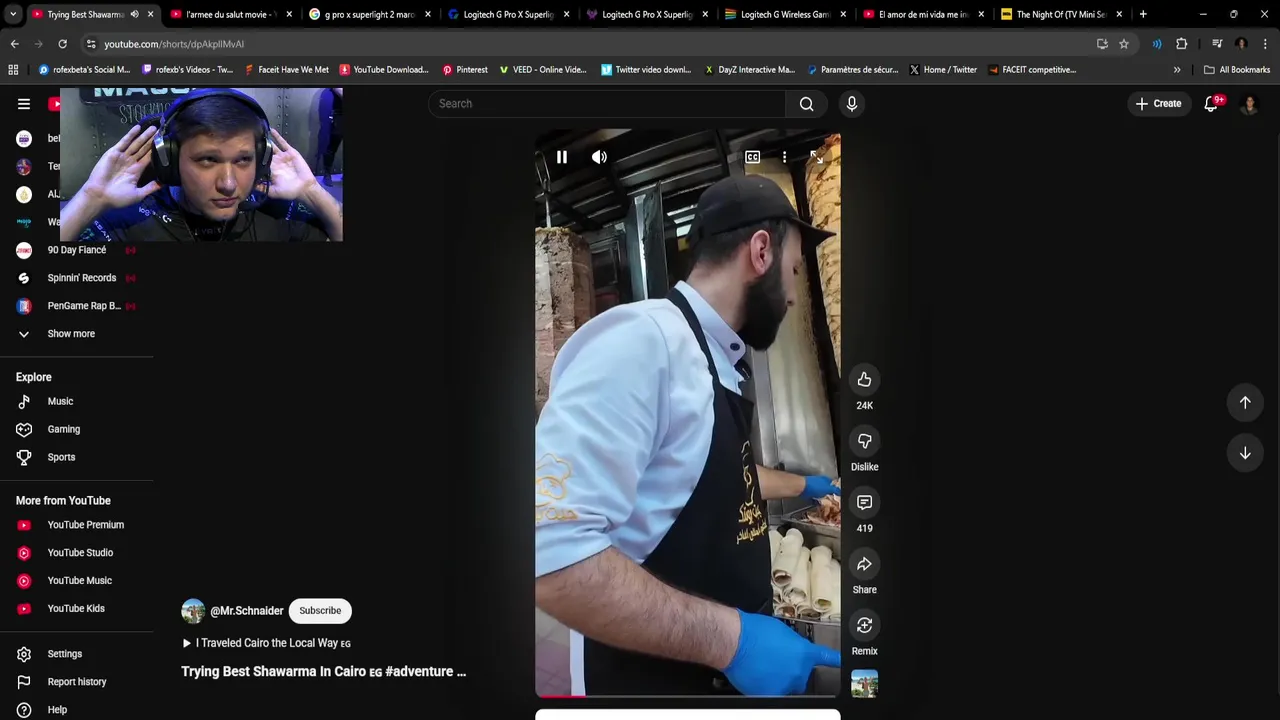Open the @Mr.Schnaider channel link
The image size is (1280, 720).
[x=246, y=611]
